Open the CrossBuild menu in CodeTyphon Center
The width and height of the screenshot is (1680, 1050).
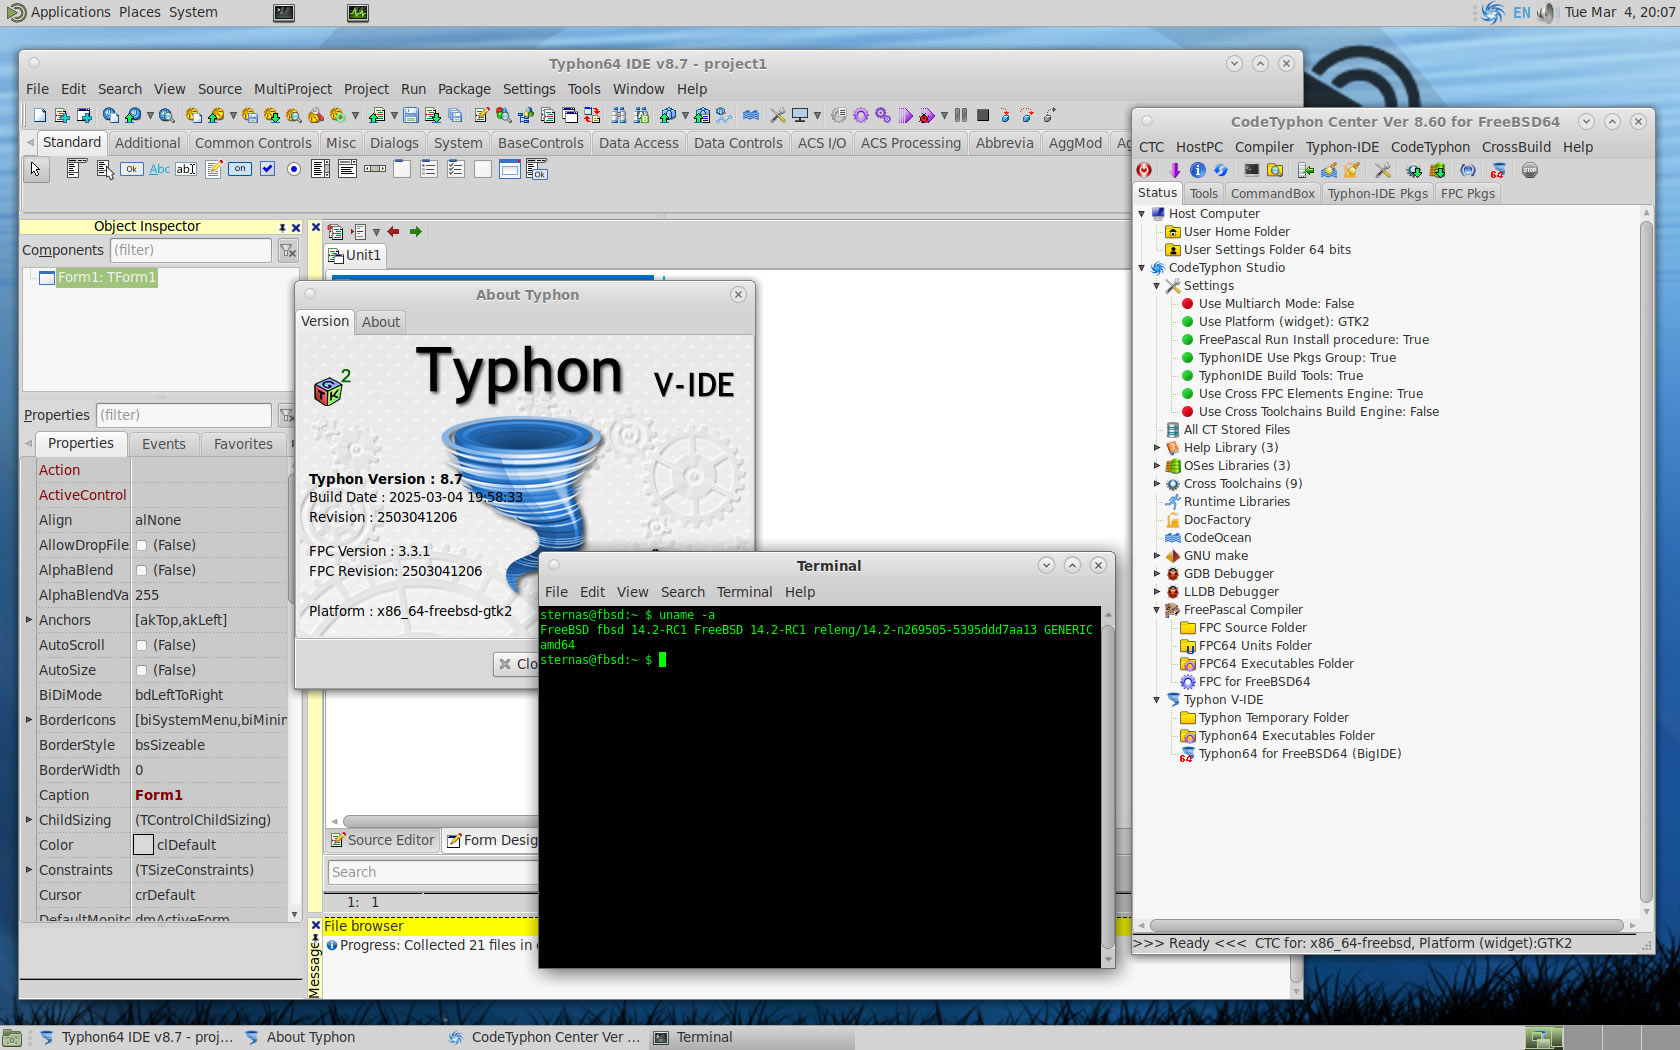click(x=1516, y=147)
